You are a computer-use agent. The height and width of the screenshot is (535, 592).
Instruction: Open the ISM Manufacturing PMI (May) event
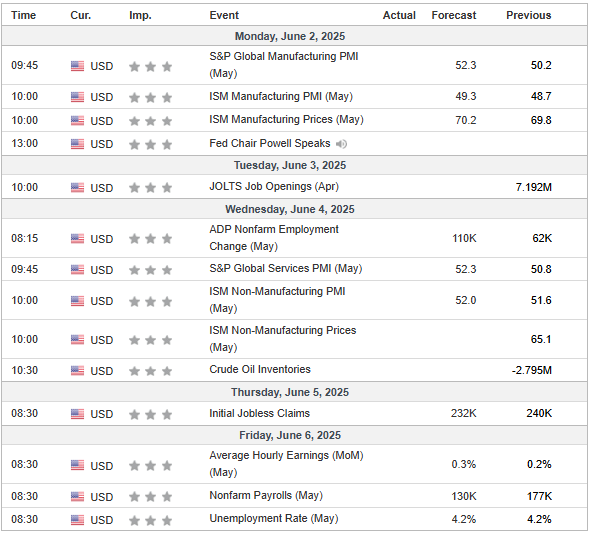coord(281,97)
